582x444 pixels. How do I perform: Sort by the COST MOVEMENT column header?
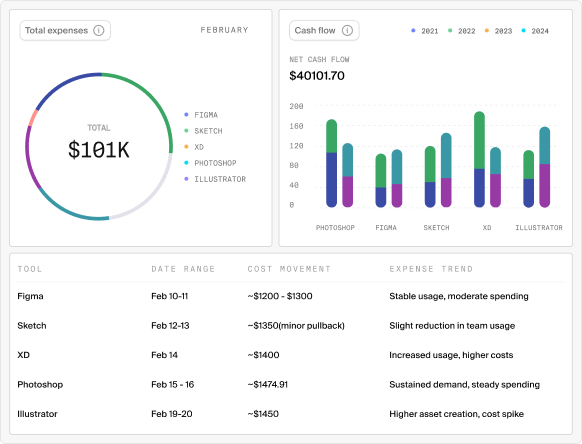(289, 269)
